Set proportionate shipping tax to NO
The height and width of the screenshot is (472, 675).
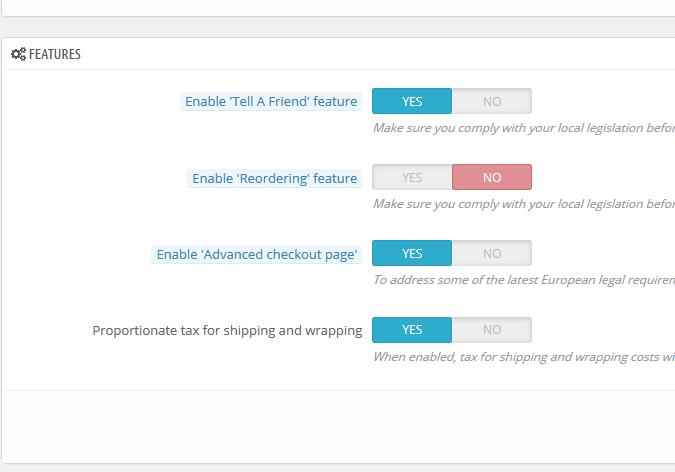pyautogui.click(x=492, y=330)
